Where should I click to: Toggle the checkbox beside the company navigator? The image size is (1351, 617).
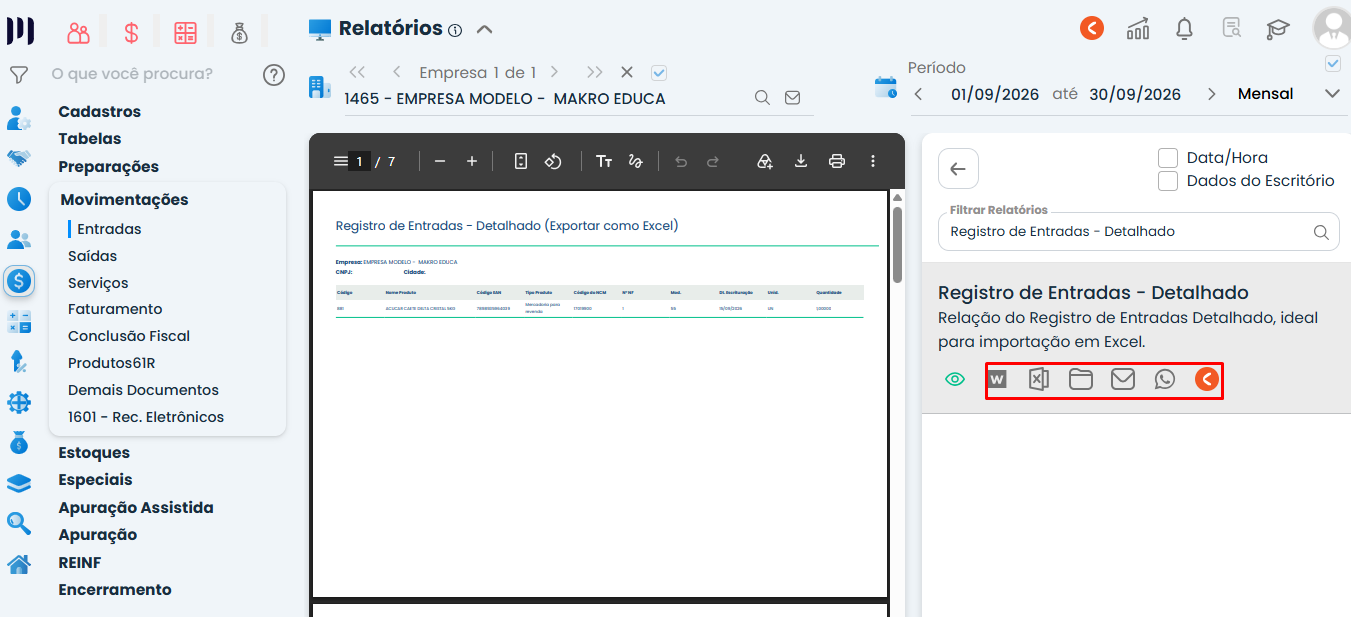tap(658, 72)
